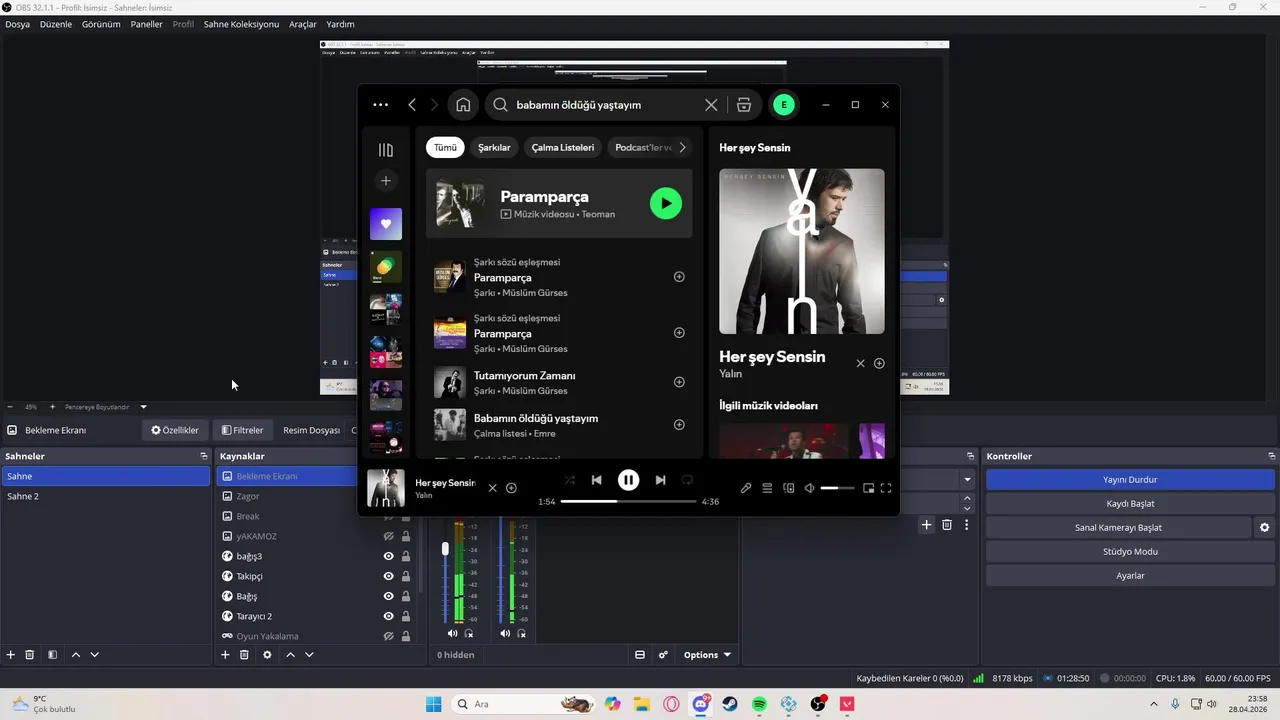Open the Sahne Koleksiyonu menu
Image resolution: width=1280 pixels, height=720 pixels.
241,24
